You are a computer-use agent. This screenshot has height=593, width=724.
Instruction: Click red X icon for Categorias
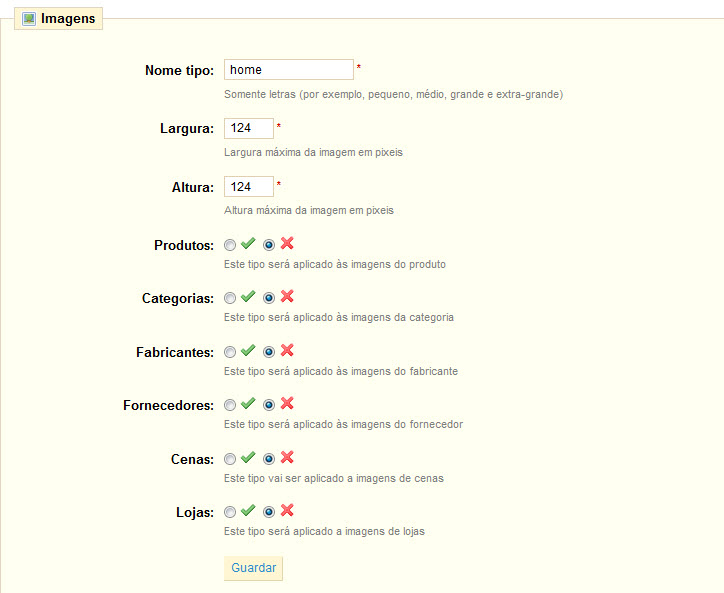click(287, 296)
